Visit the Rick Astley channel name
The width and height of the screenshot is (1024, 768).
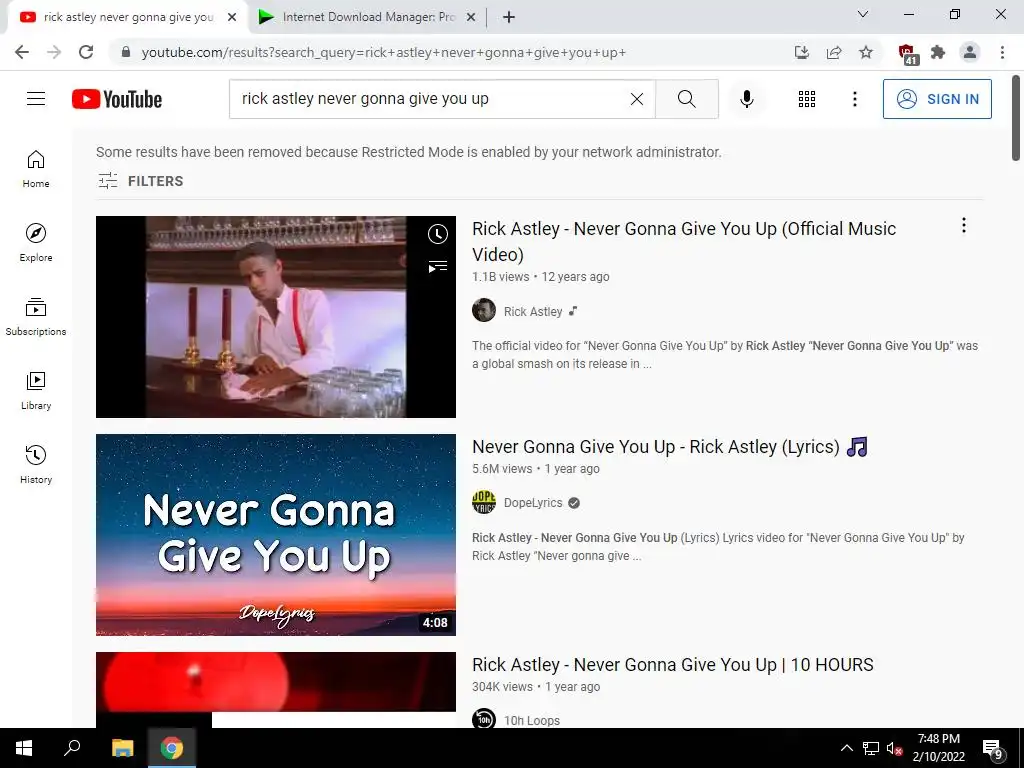click(533, 312)
